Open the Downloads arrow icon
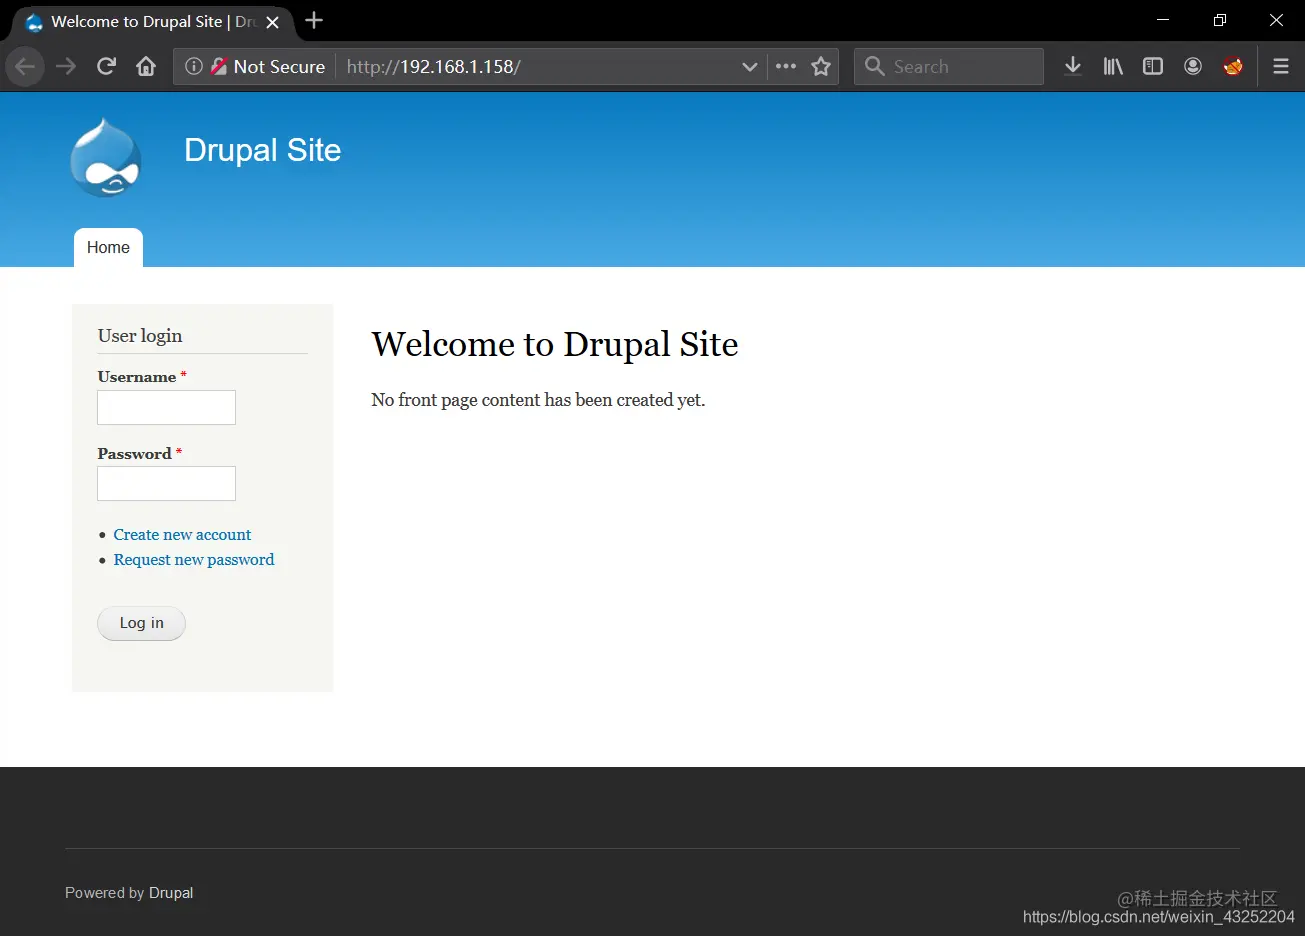 [1073, 66]
